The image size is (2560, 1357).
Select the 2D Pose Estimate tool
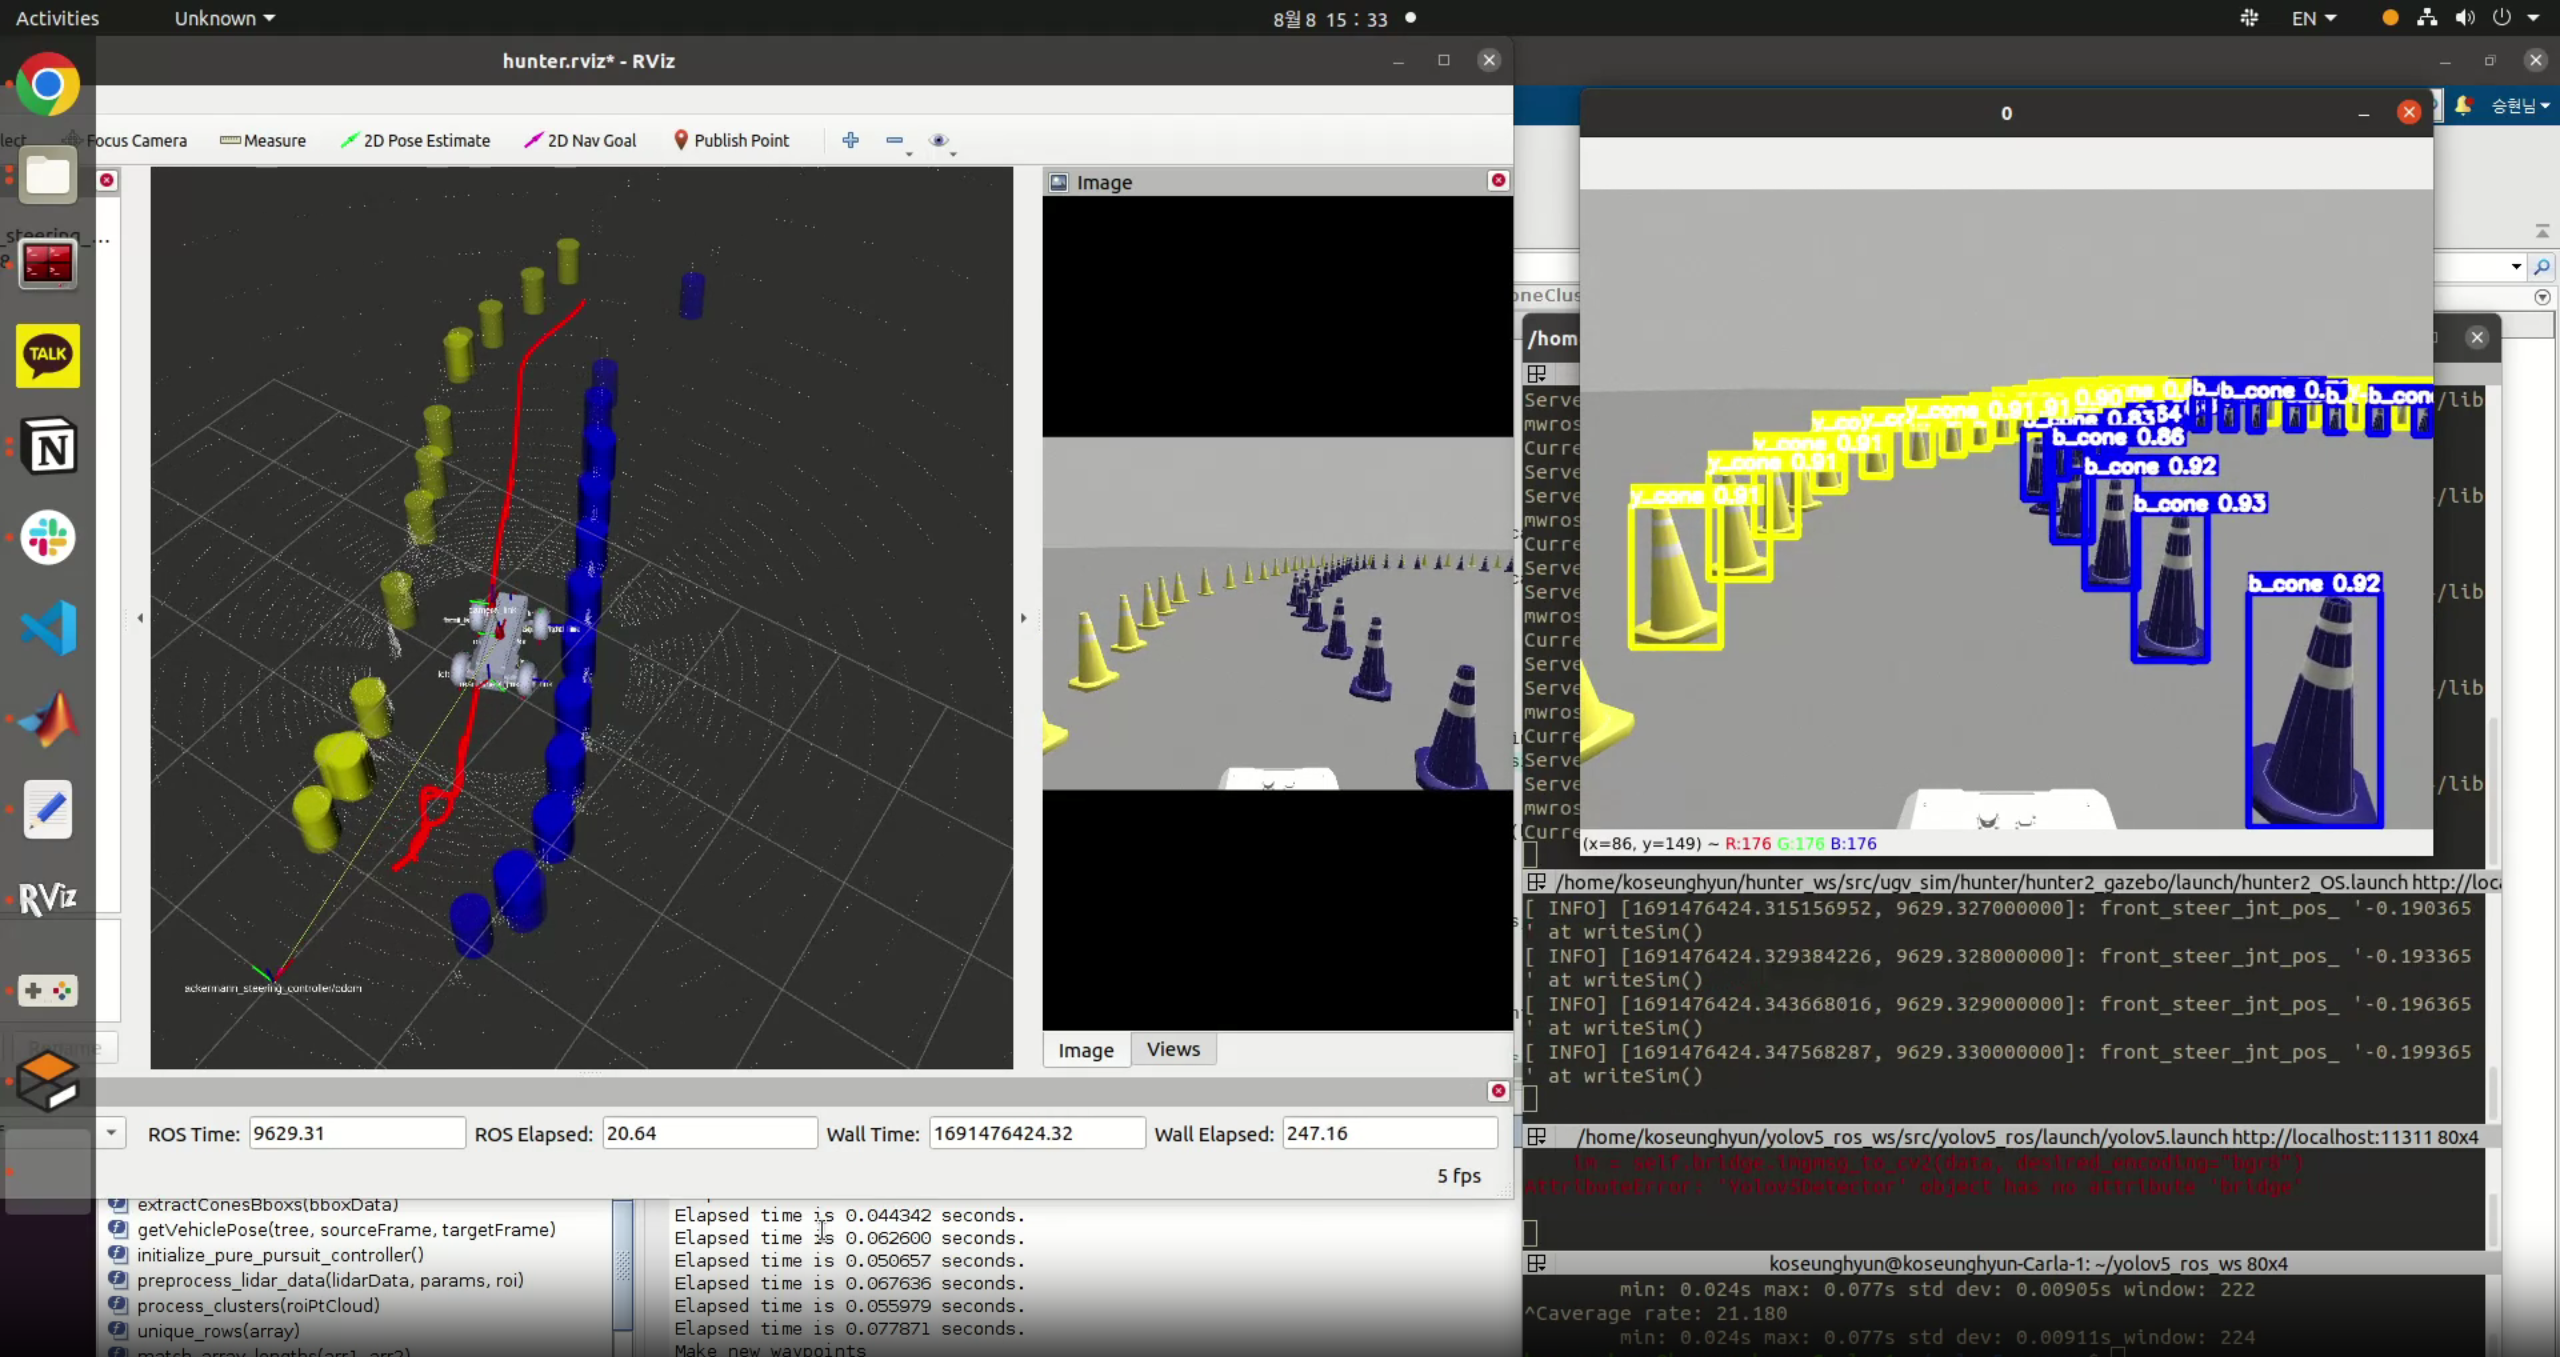(x=417, y=140)
